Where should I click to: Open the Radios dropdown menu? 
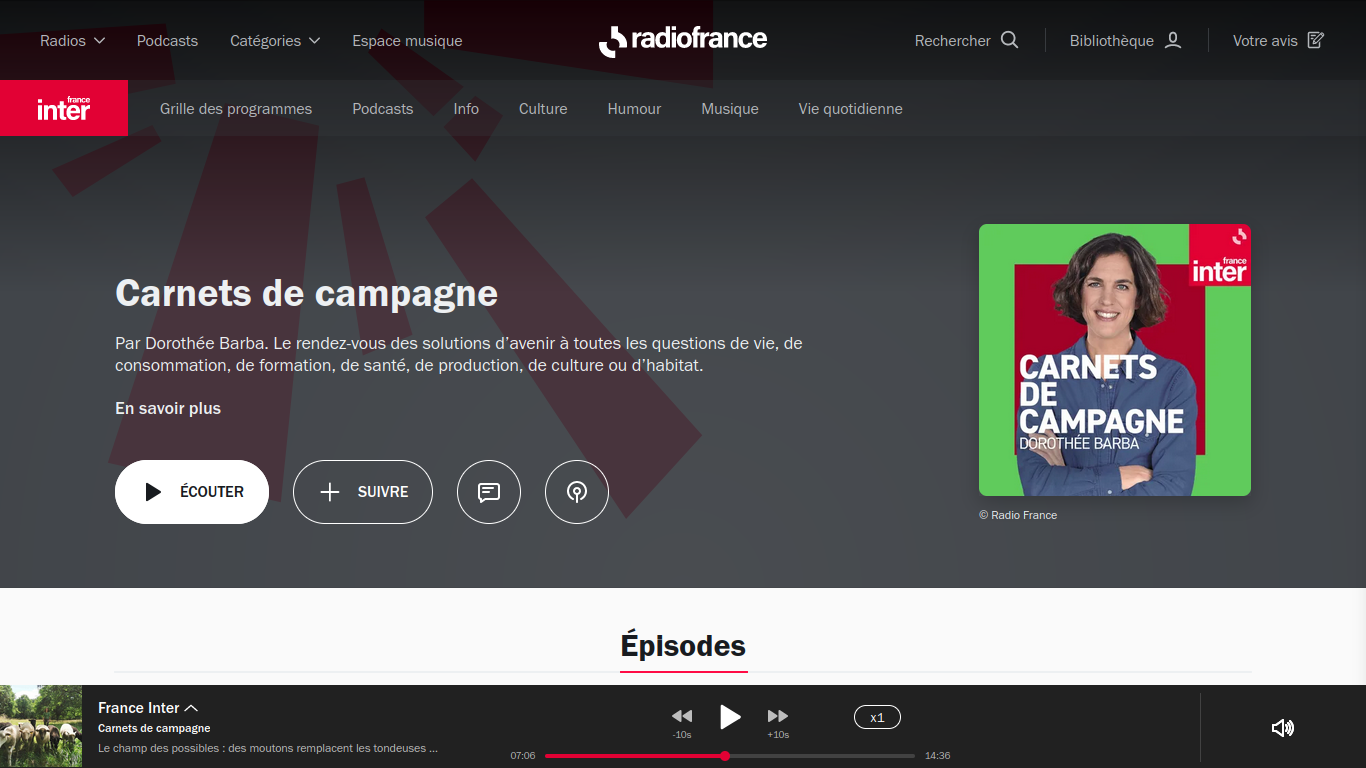(72, 41)
